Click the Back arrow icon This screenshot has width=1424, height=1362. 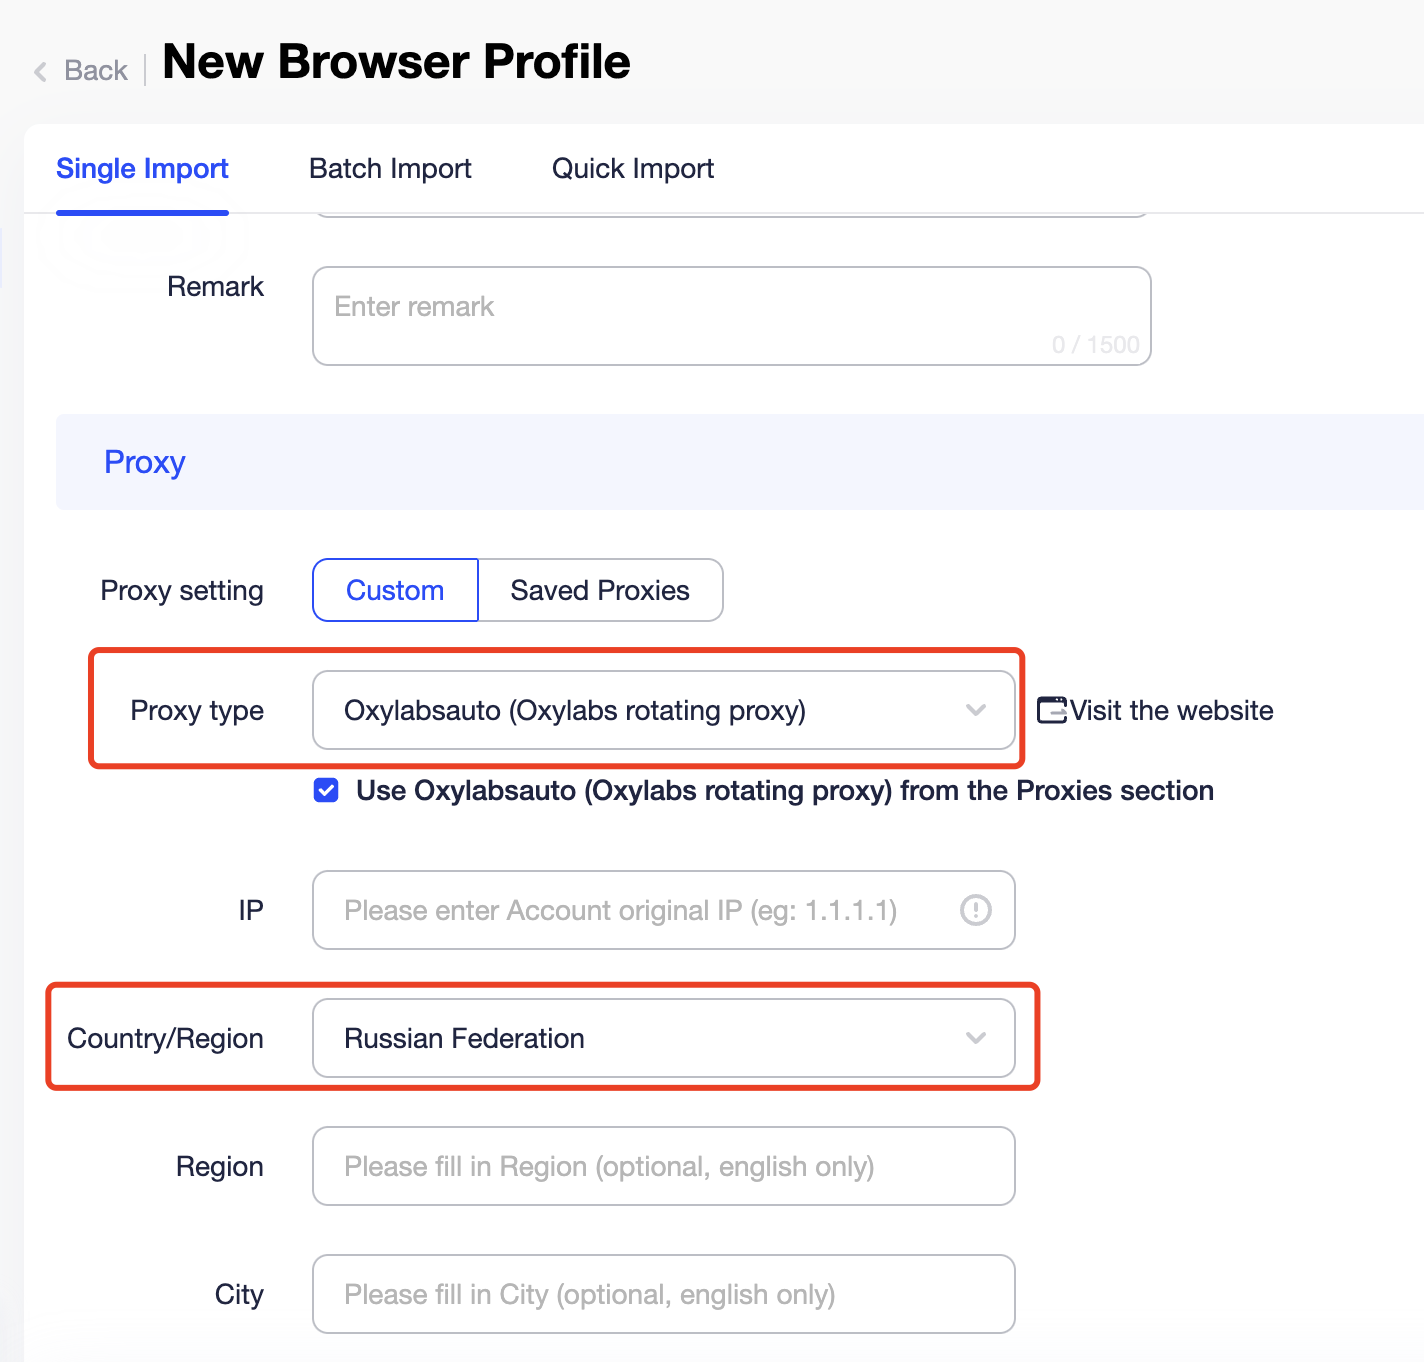(x=39, y=70)
